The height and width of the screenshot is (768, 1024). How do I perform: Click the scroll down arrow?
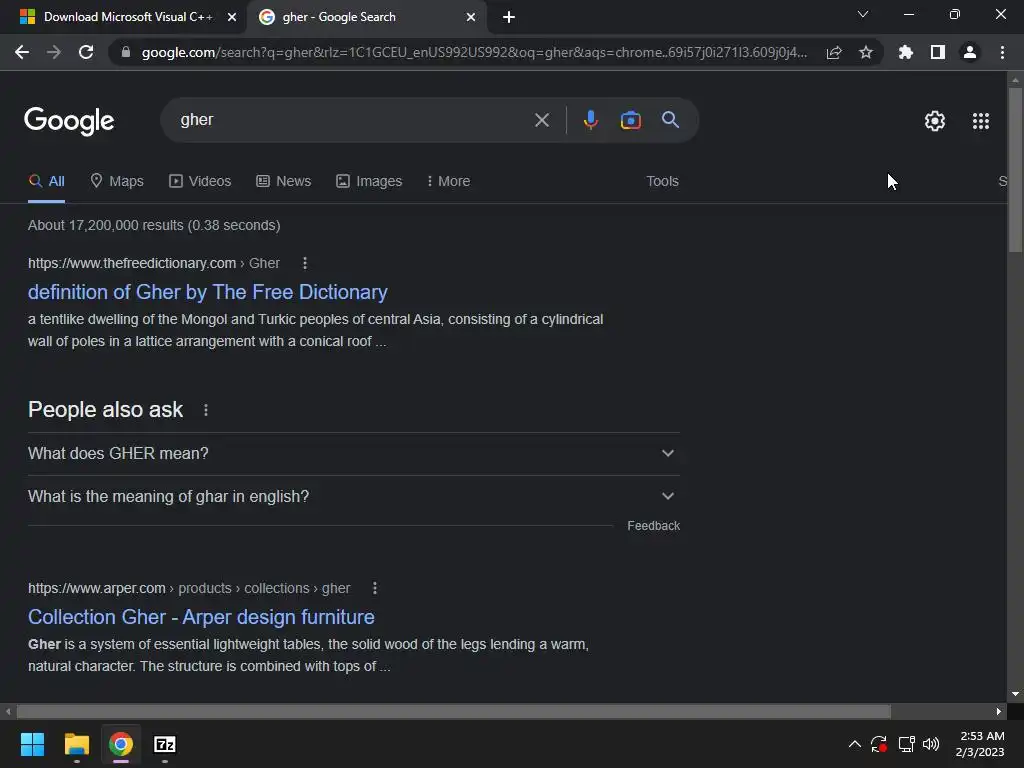coord(1015,694)
